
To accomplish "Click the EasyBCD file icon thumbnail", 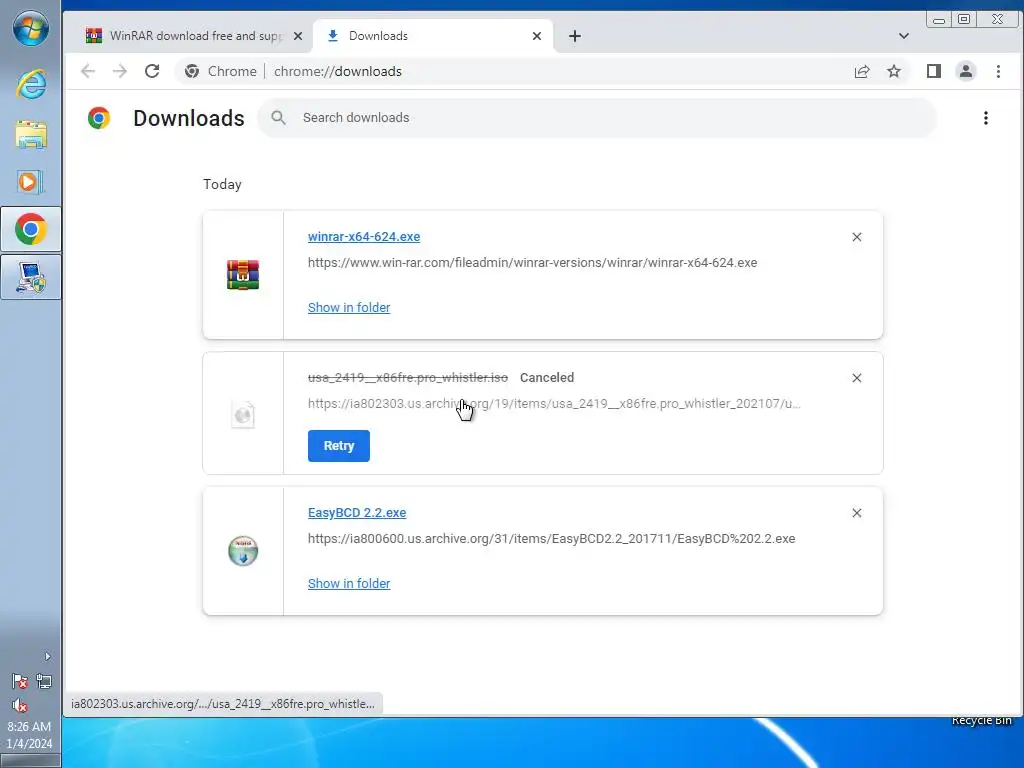I will [243, 551].
